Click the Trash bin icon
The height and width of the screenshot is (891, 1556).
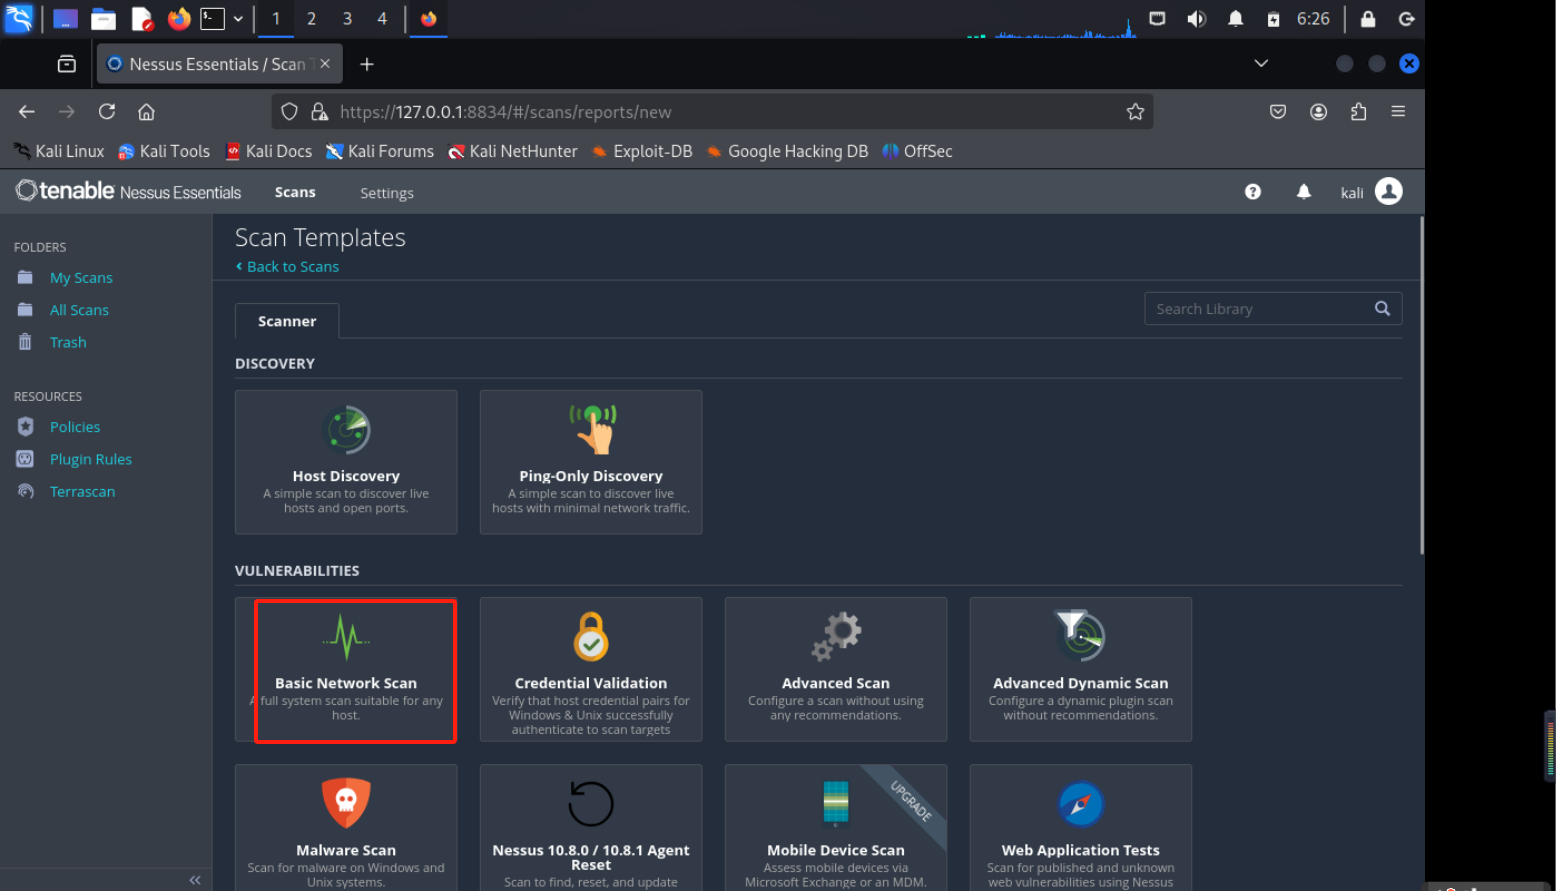(x=25, y=342)
